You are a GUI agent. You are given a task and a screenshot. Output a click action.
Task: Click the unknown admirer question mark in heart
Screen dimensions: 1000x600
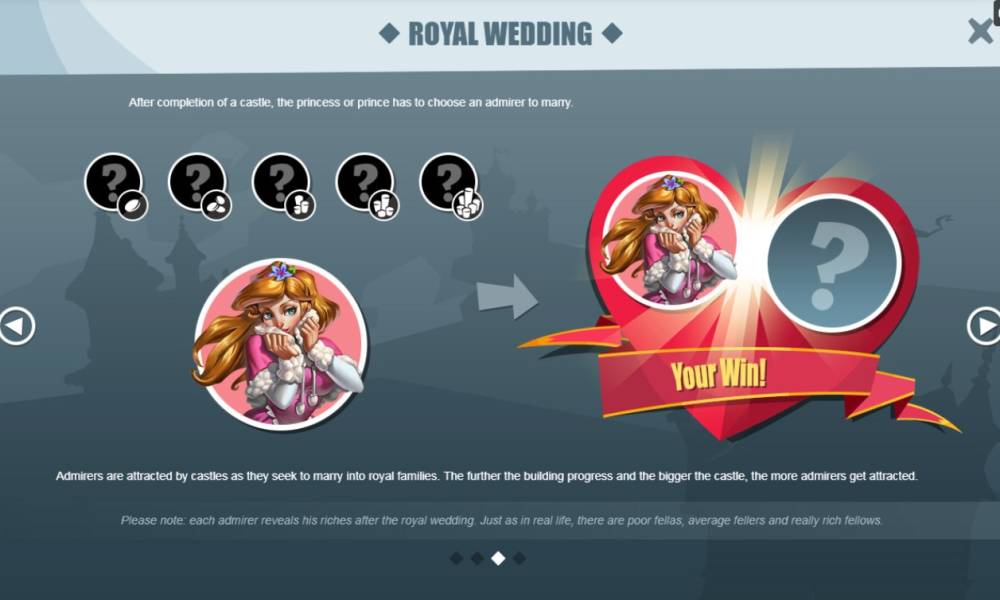point(834,263)
